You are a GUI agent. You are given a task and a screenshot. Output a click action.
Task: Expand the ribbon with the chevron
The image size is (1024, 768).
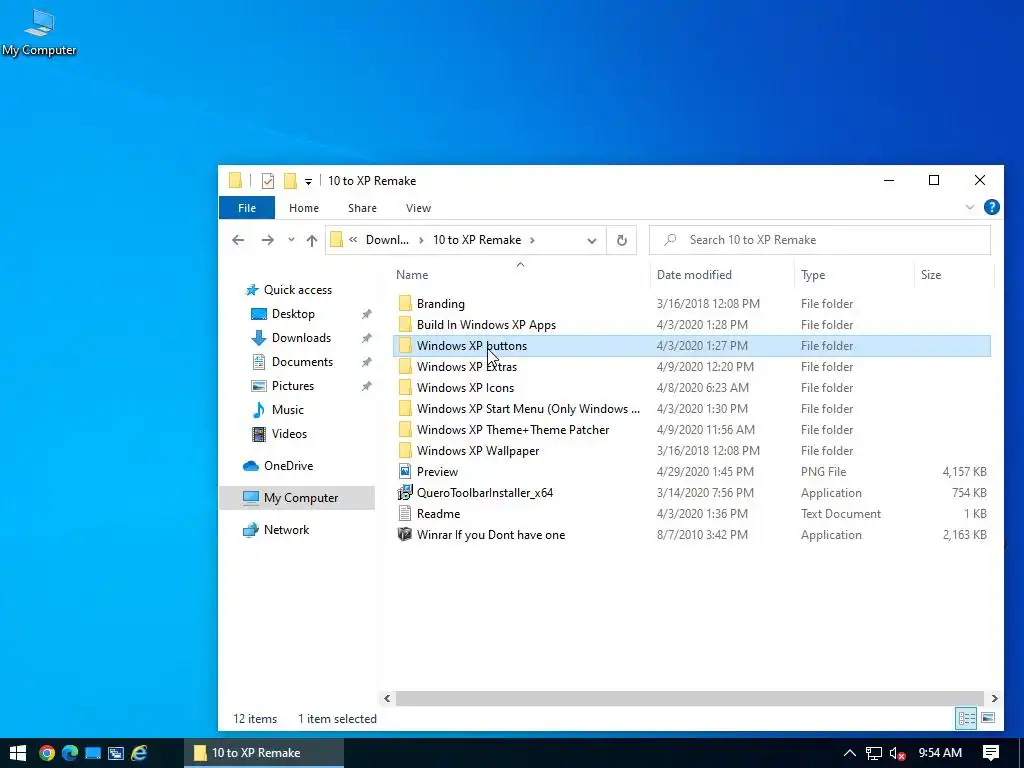pyautogui.click(x=970, y=208)
